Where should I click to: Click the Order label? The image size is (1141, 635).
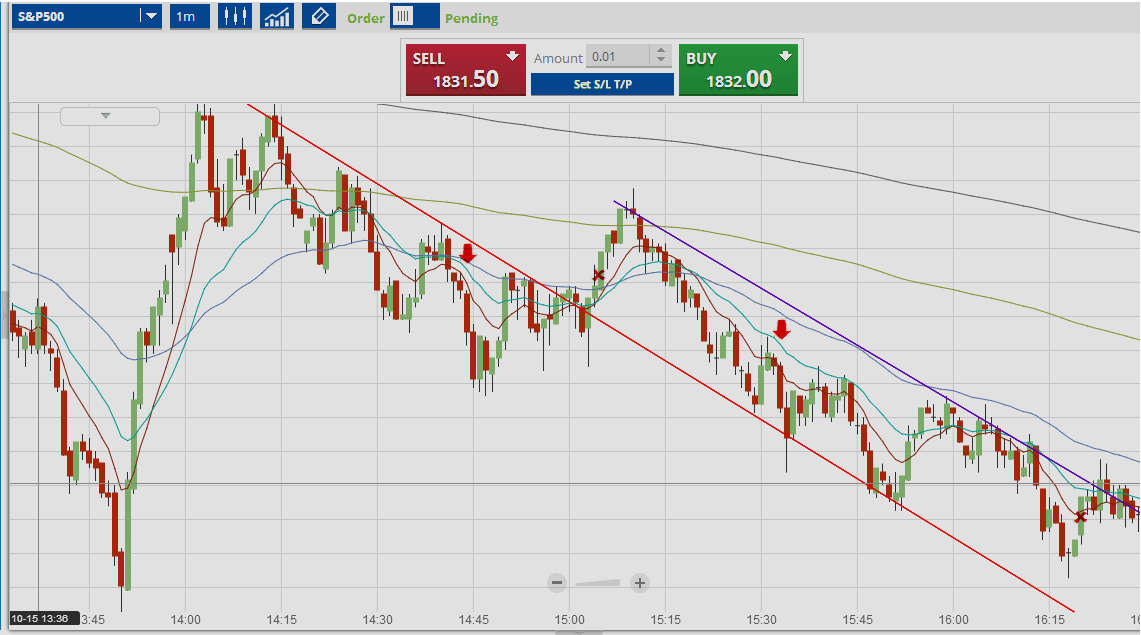pos(365,18)
